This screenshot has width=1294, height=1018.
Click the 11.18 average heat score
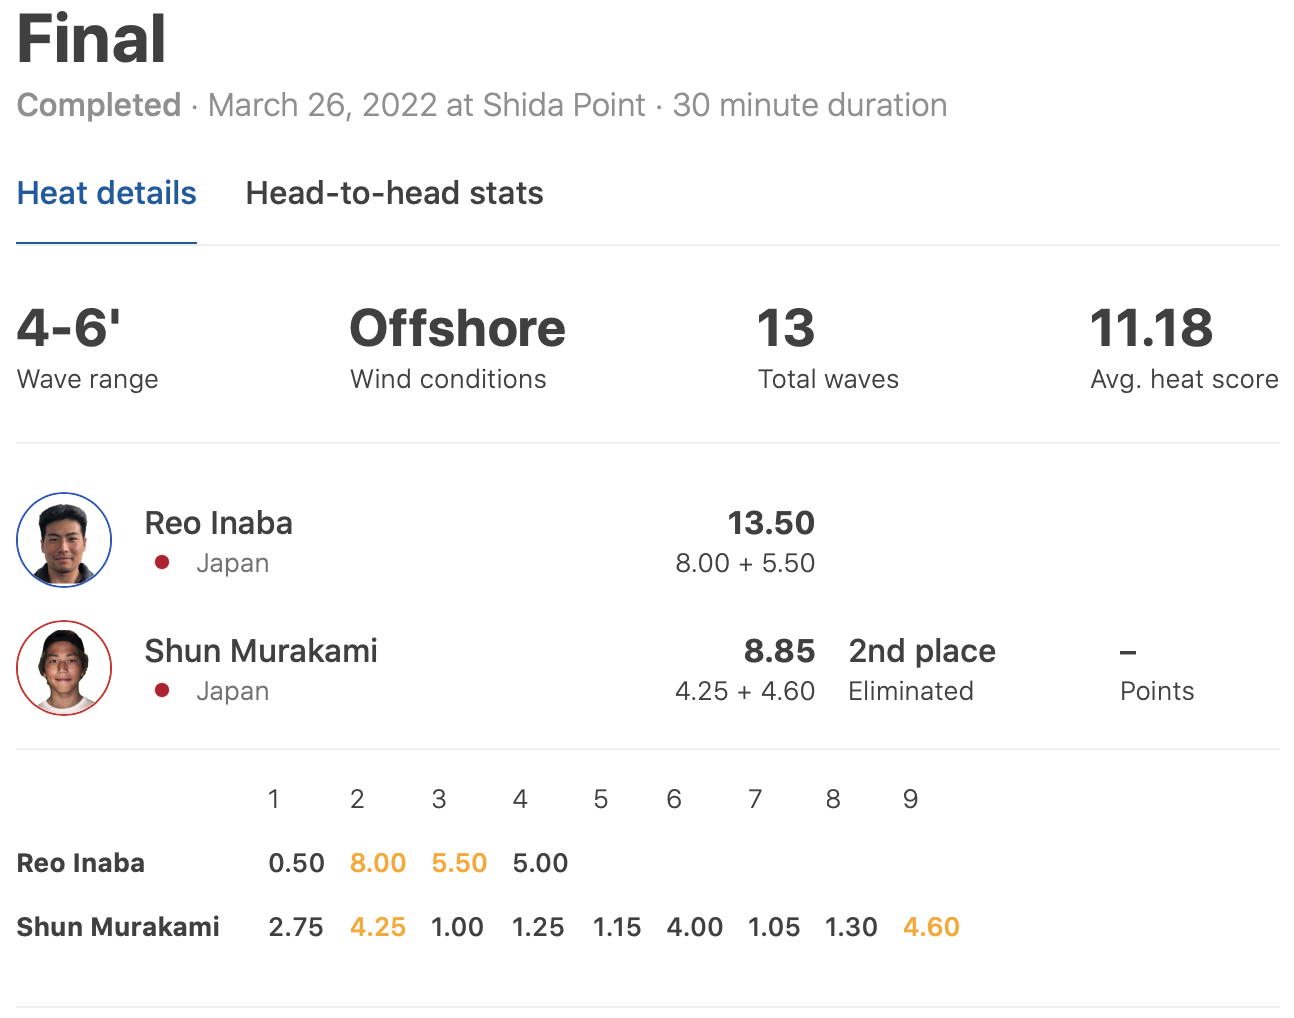click(x=1151, y=329)
